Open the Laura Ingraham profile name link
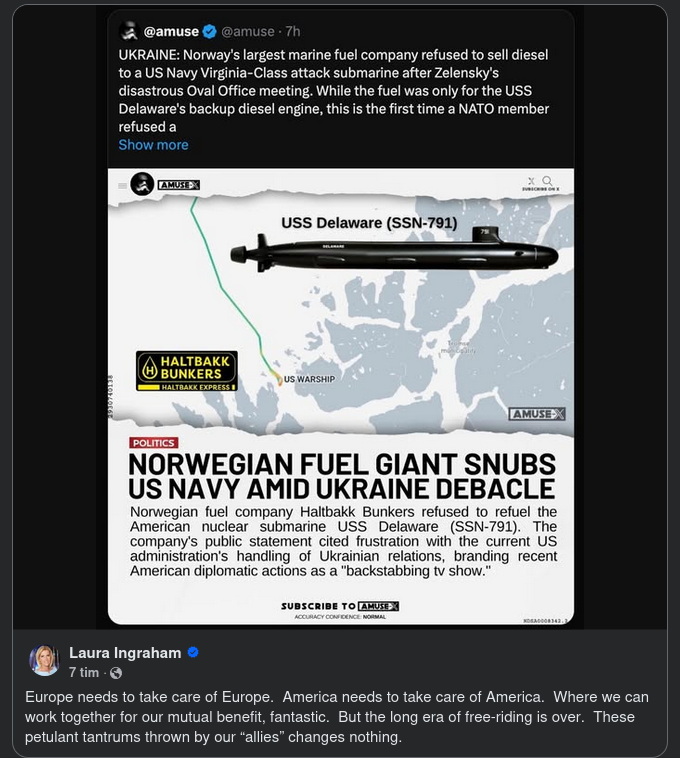680x758 pixels. [x=125, y=653]
